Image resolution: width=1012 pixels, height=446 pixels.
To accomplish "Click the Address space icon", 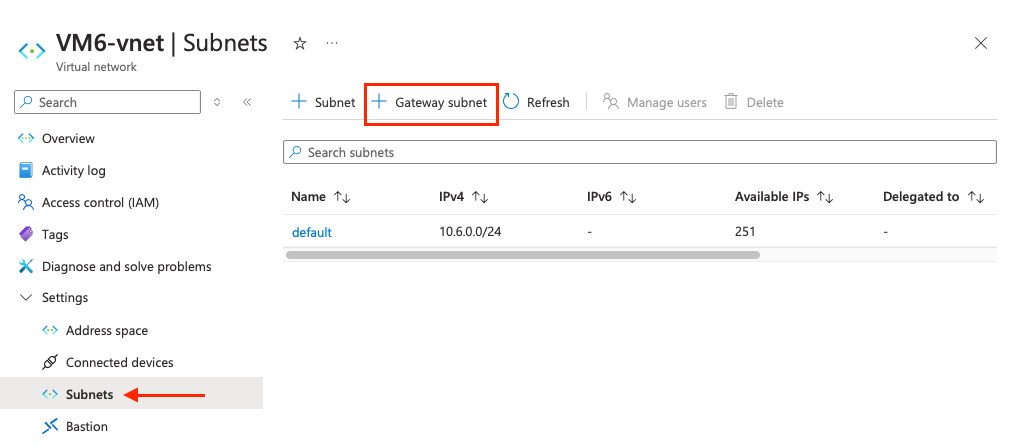I will 50,330.
